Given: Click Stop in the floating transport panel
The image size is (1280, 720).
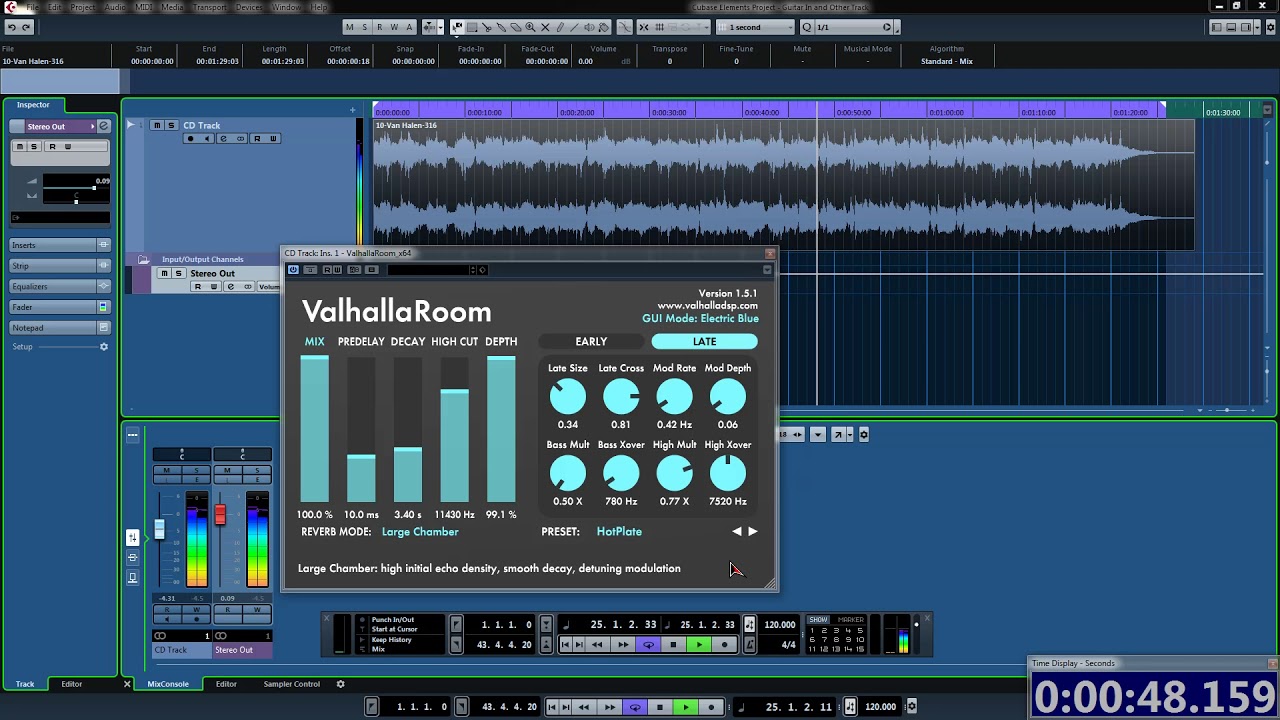Looking at the screenshot, I should [x=673, y=645].
